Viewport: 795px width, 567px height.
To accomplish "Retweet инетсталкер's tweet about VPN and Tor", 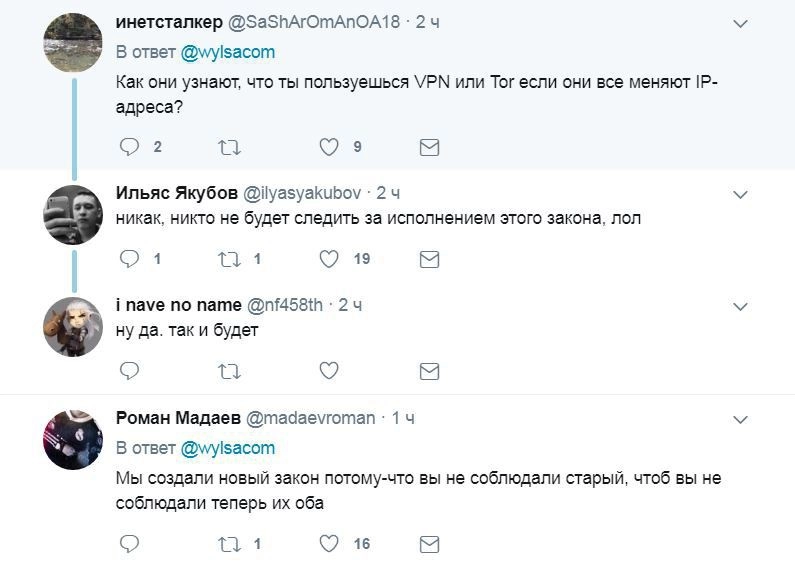I will [229, 147].
